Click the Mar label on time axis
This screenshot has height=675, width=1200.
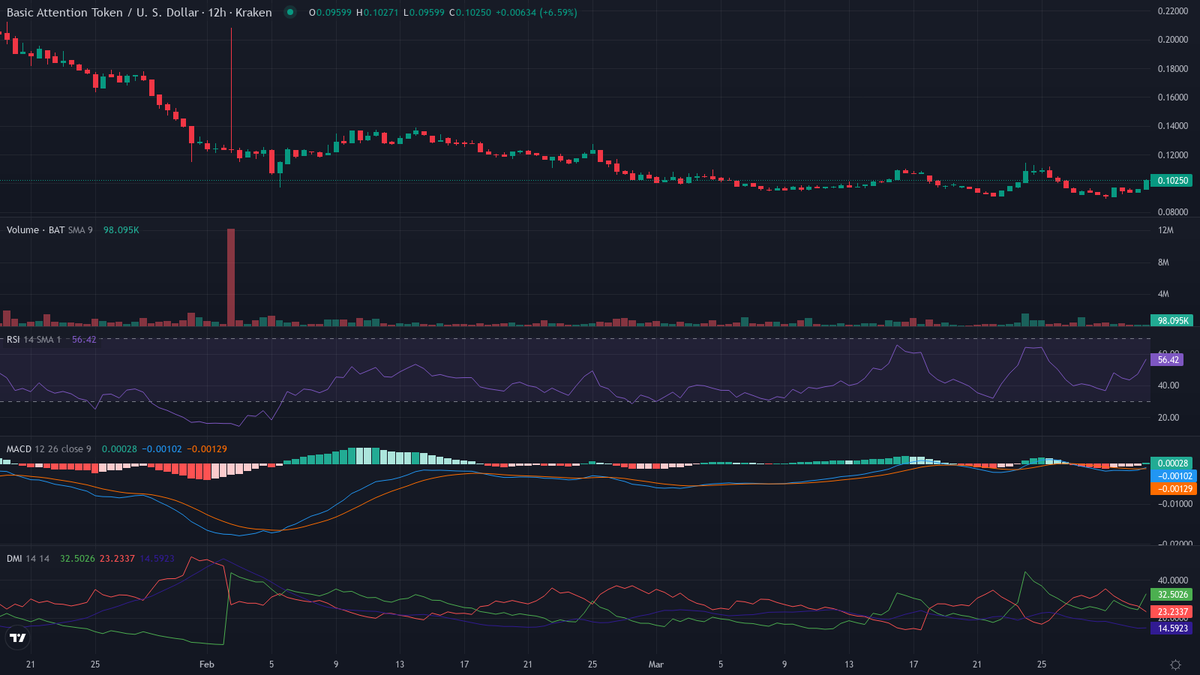tap(656, 663)
